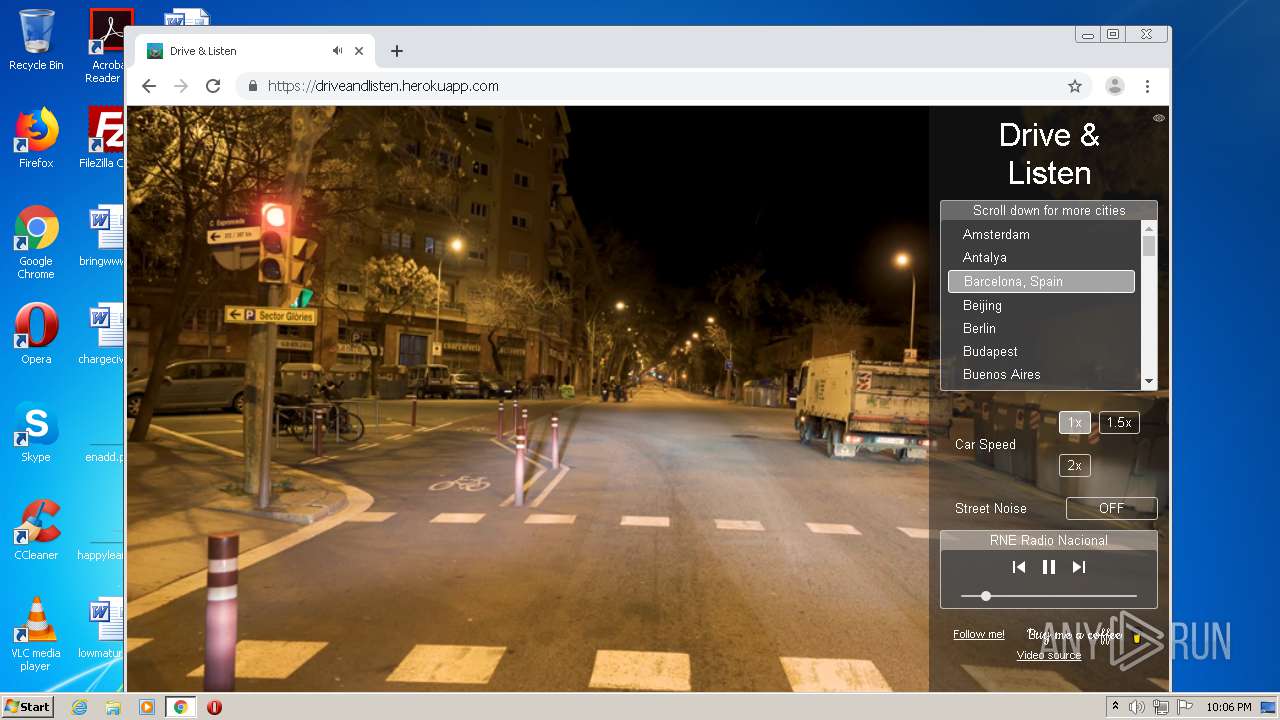The width and height of the screenshot is (1280, 720).
Task: Bookmark this page with star icon
Action: click(x=1075, y=86)
